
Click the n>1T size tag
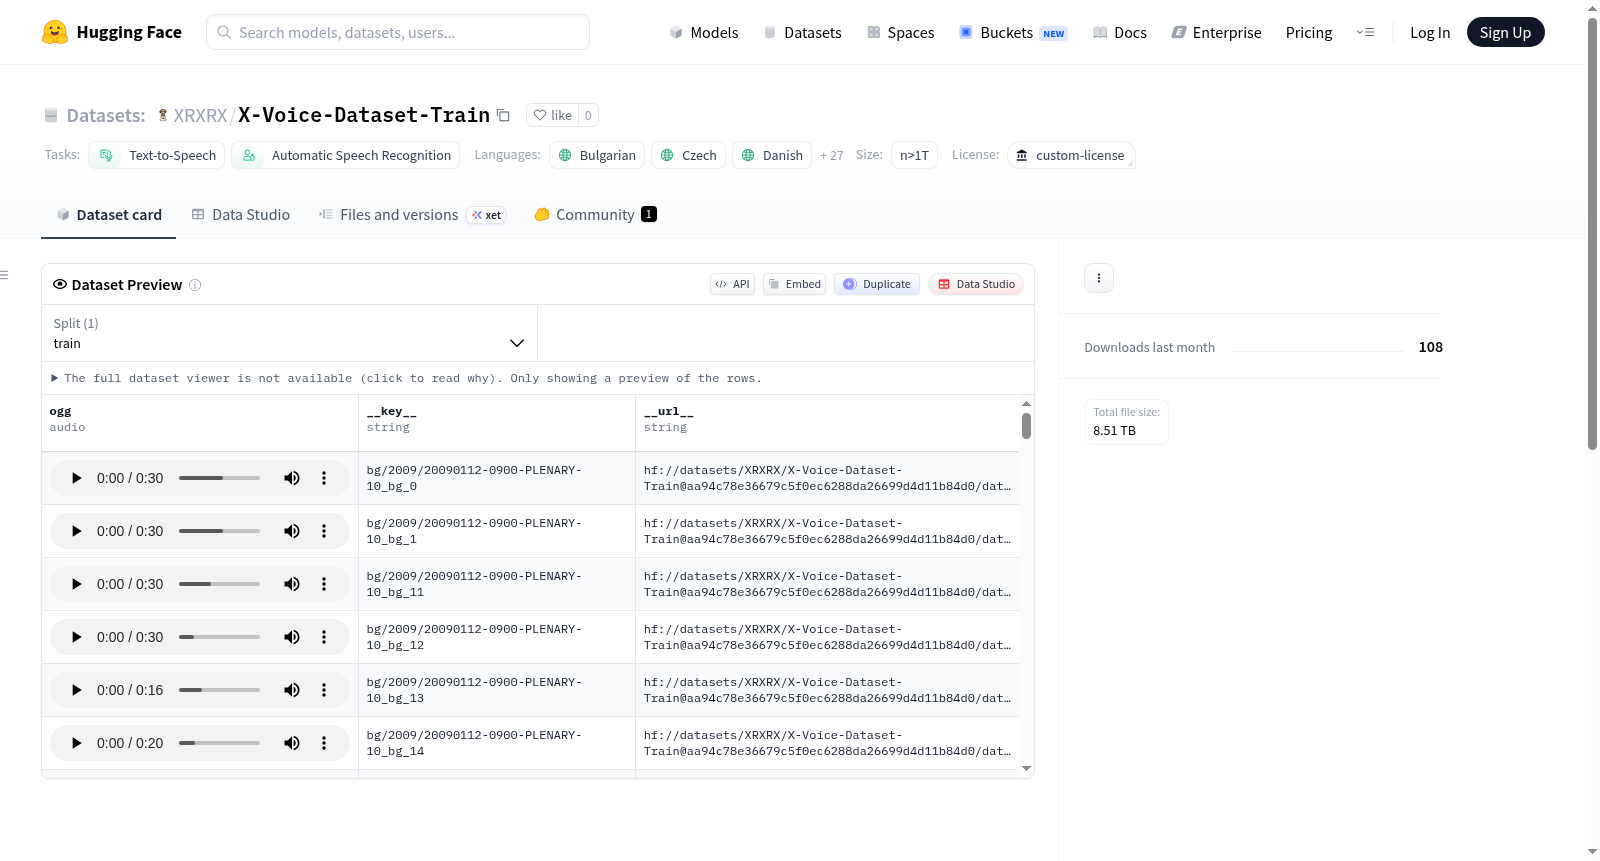[914, 155]
